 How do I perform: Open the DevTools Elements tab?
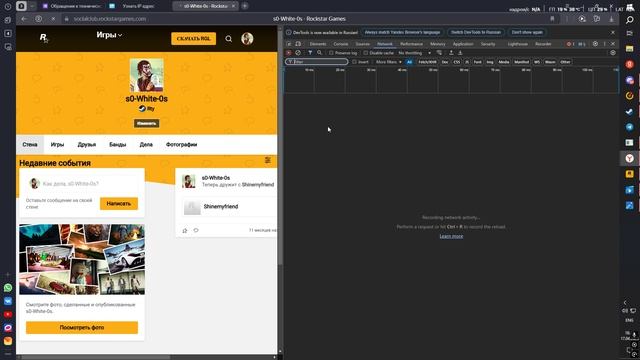318,44
